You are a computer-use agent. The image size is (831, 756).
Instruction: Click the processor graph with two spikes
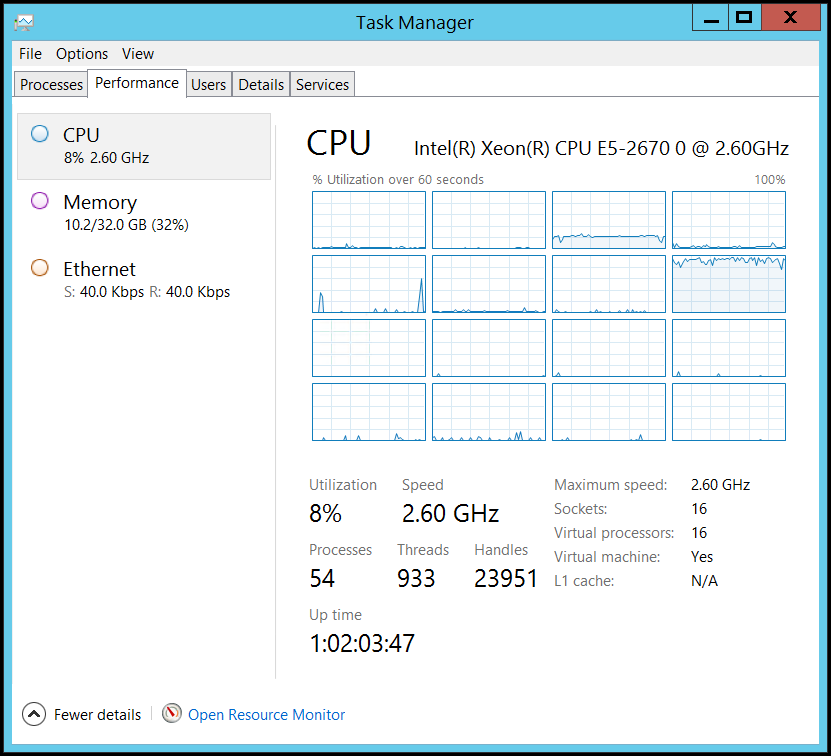coord(369,284)
